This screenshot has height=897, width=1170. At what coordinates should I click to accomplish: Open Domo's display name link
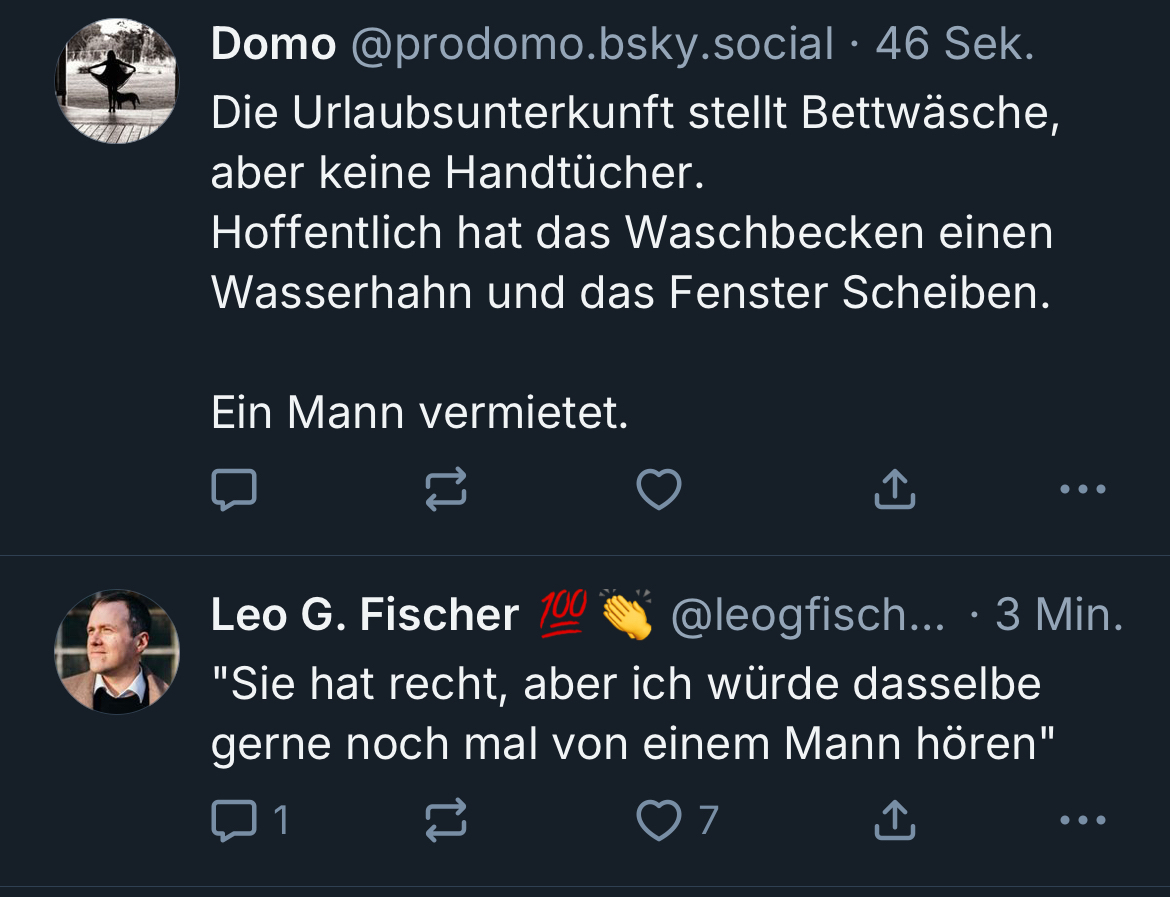273,45
